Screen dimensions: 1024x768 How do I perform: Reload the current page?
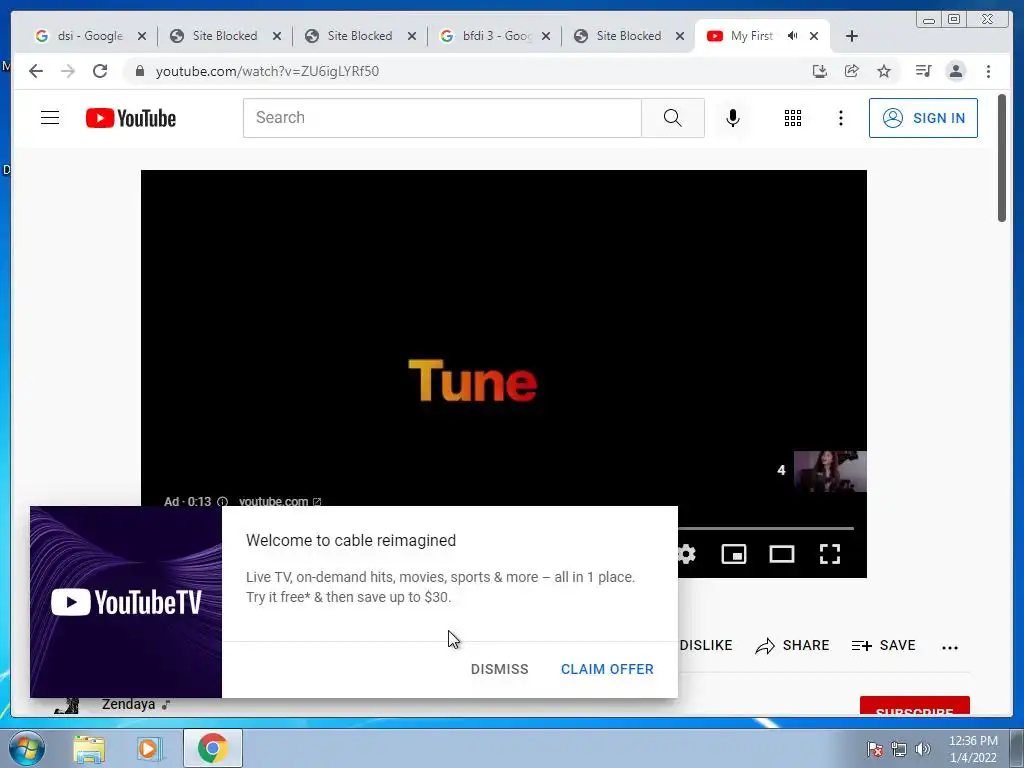[100, 71]
